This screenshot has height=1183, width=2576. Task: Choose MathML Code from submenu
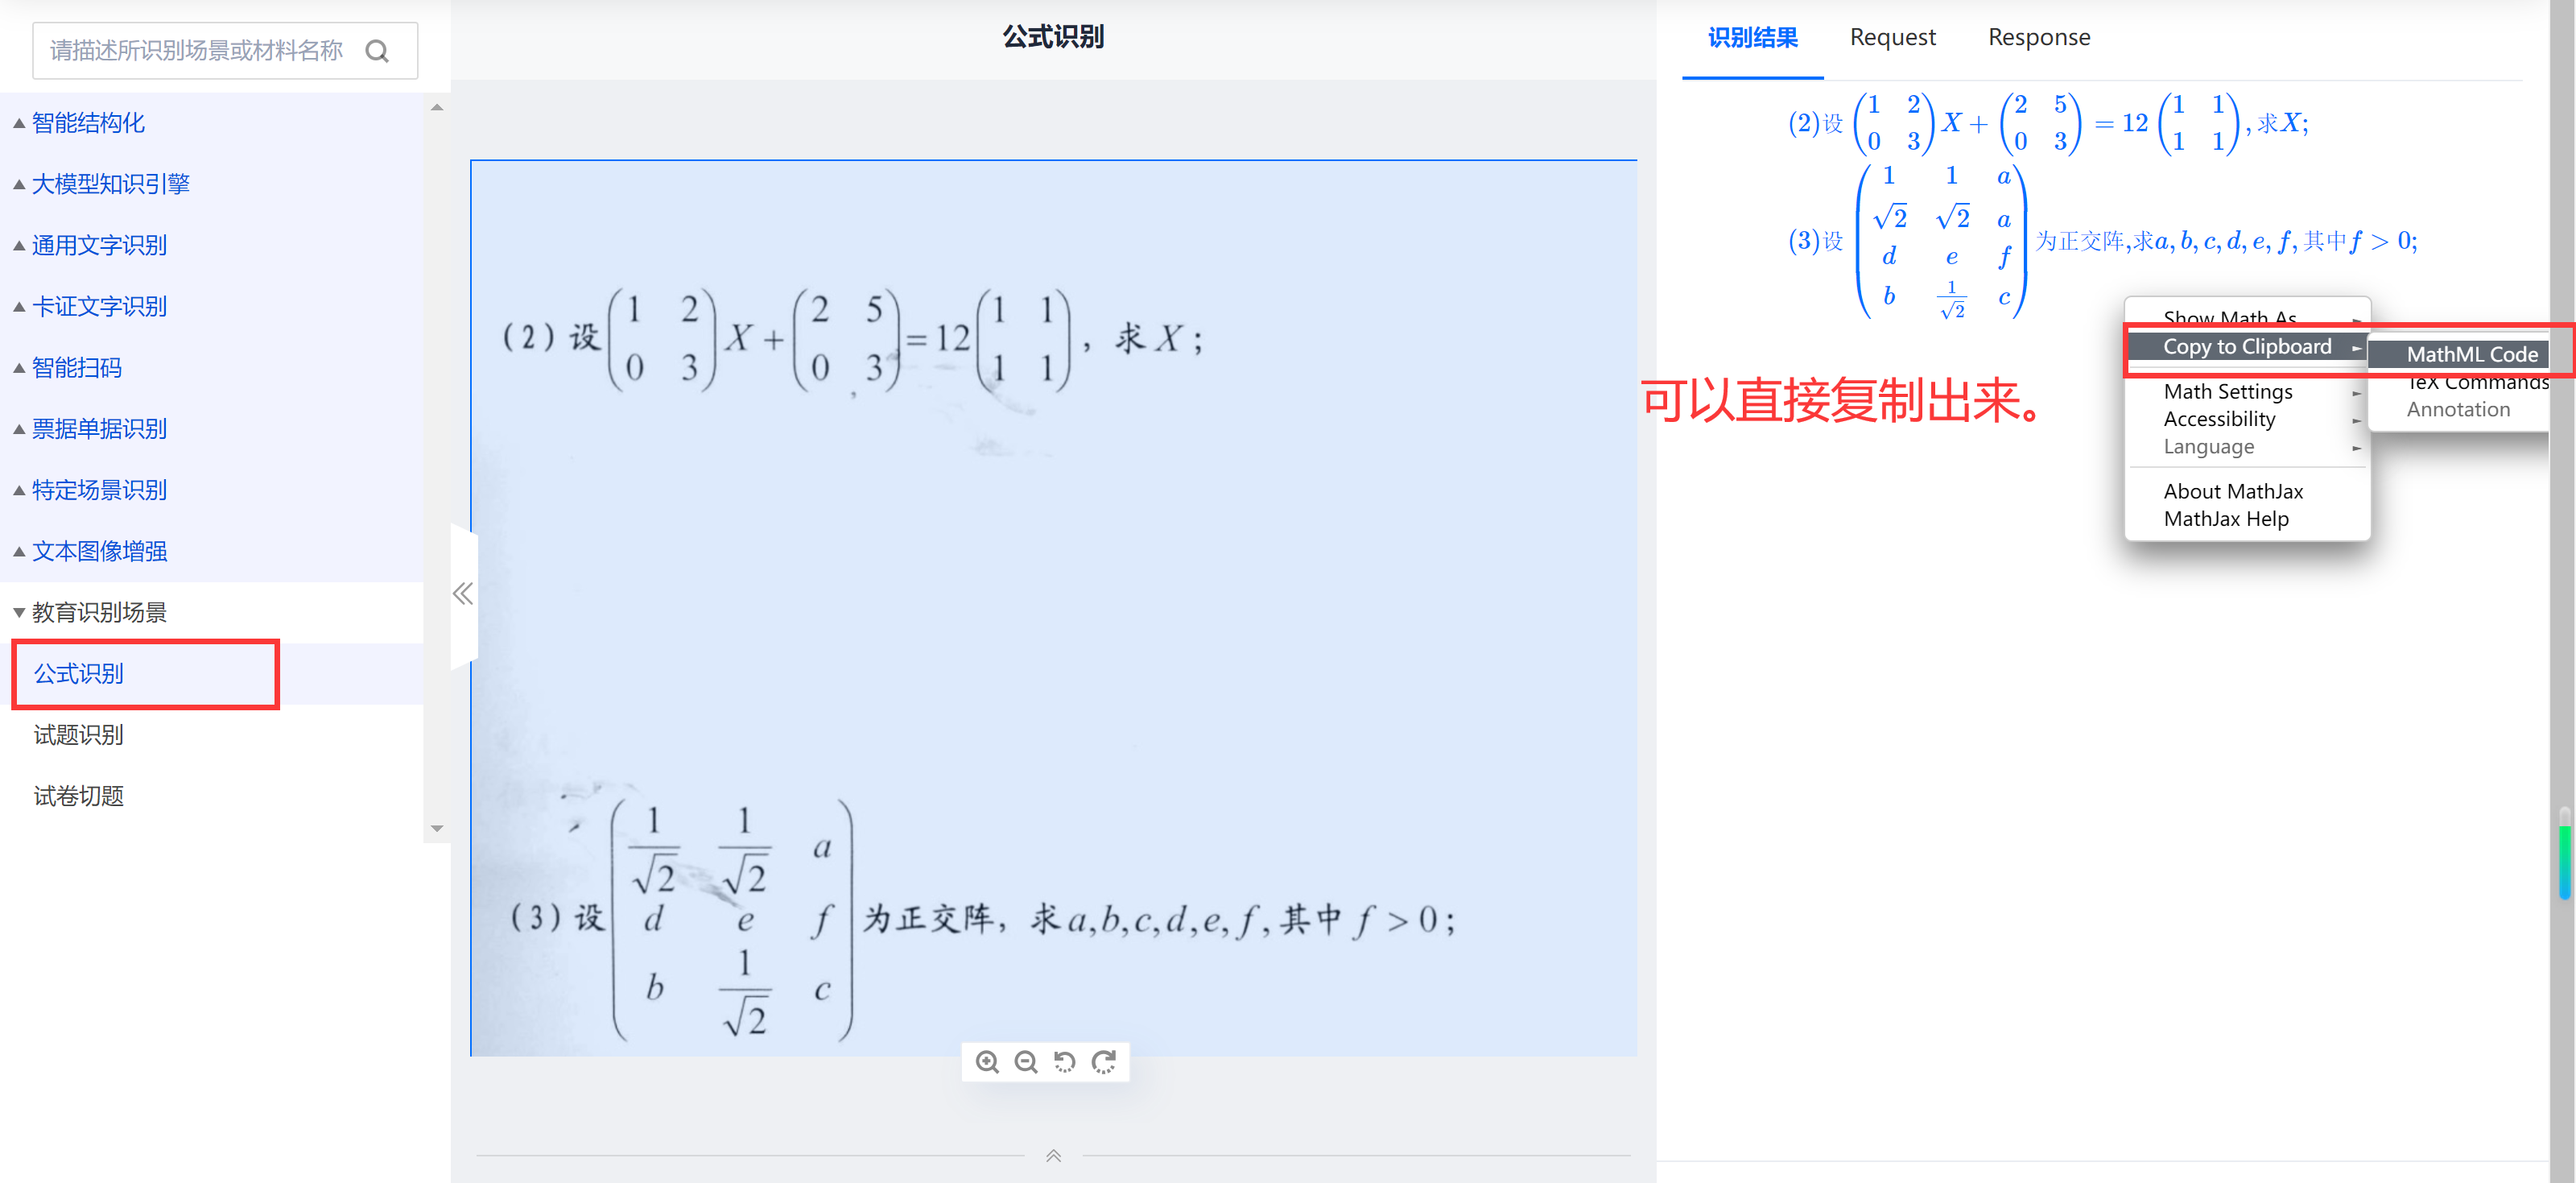pyautogui.click(x=2471, y=354)
